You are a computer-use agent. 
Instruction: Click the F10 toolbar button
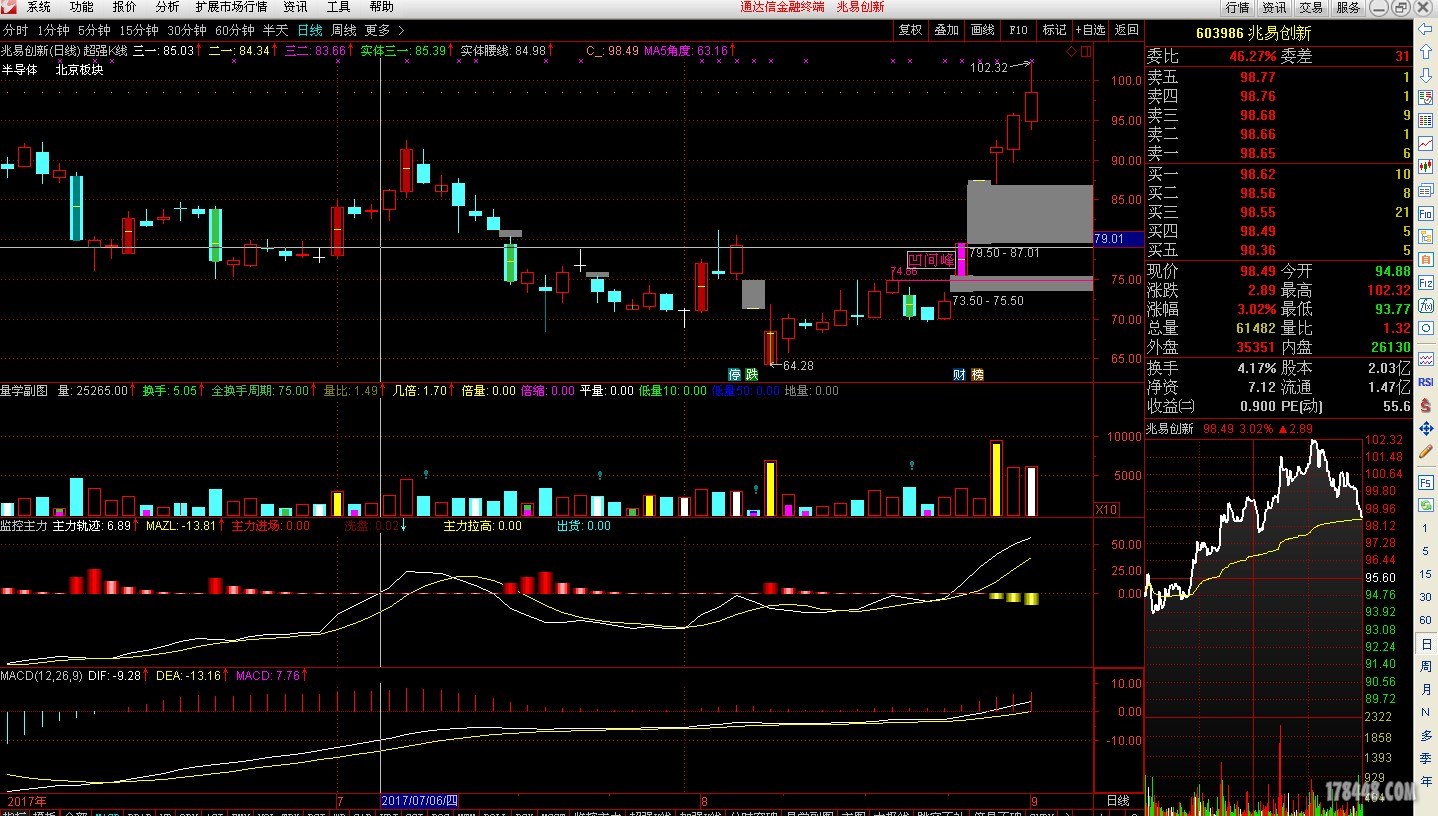point(1018,30)
